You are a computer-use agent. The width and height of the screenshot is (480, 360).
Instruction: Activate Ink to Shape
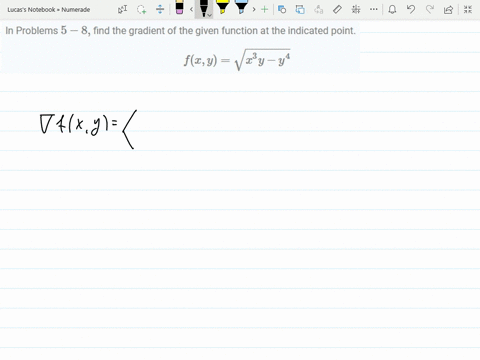pos(300,9)
